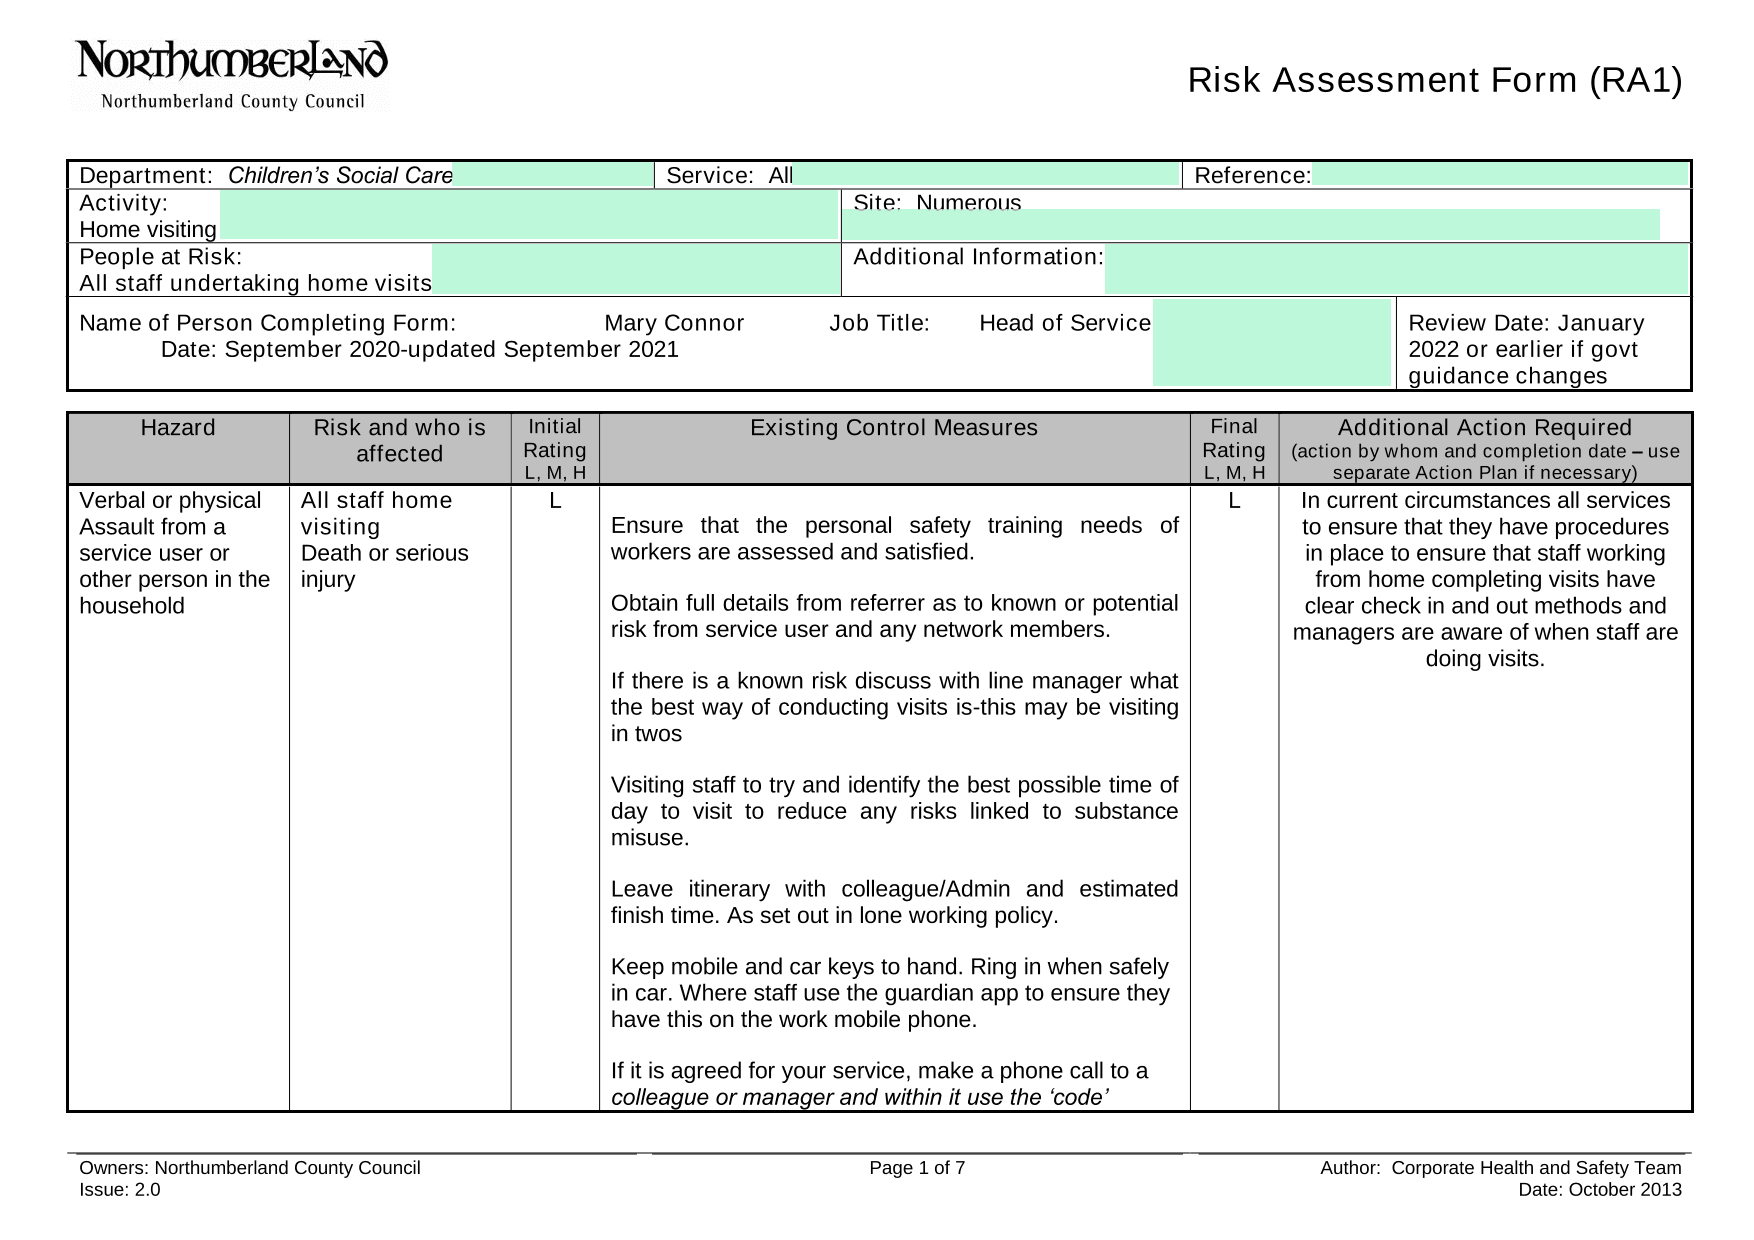The image size is (1754, 1240).
Task: Select the Additional Action Required header
Action: click(1485, 428)
